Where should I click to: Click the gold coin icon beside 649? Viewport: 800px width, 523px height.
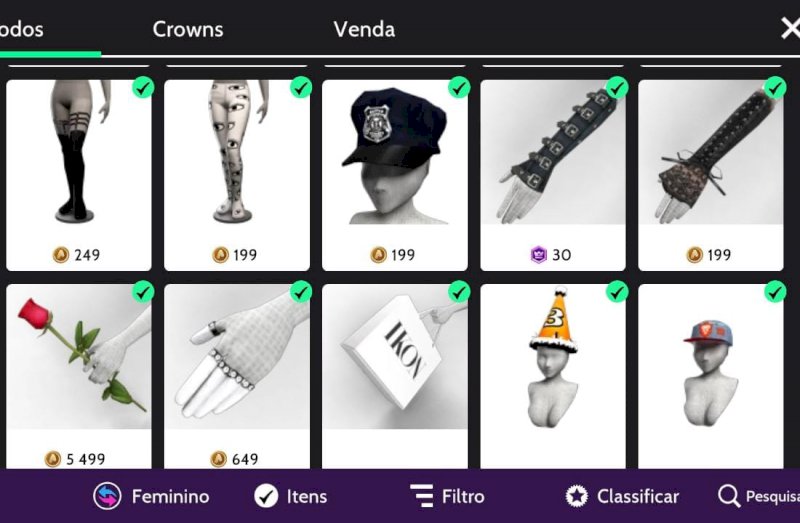[218, 459]
